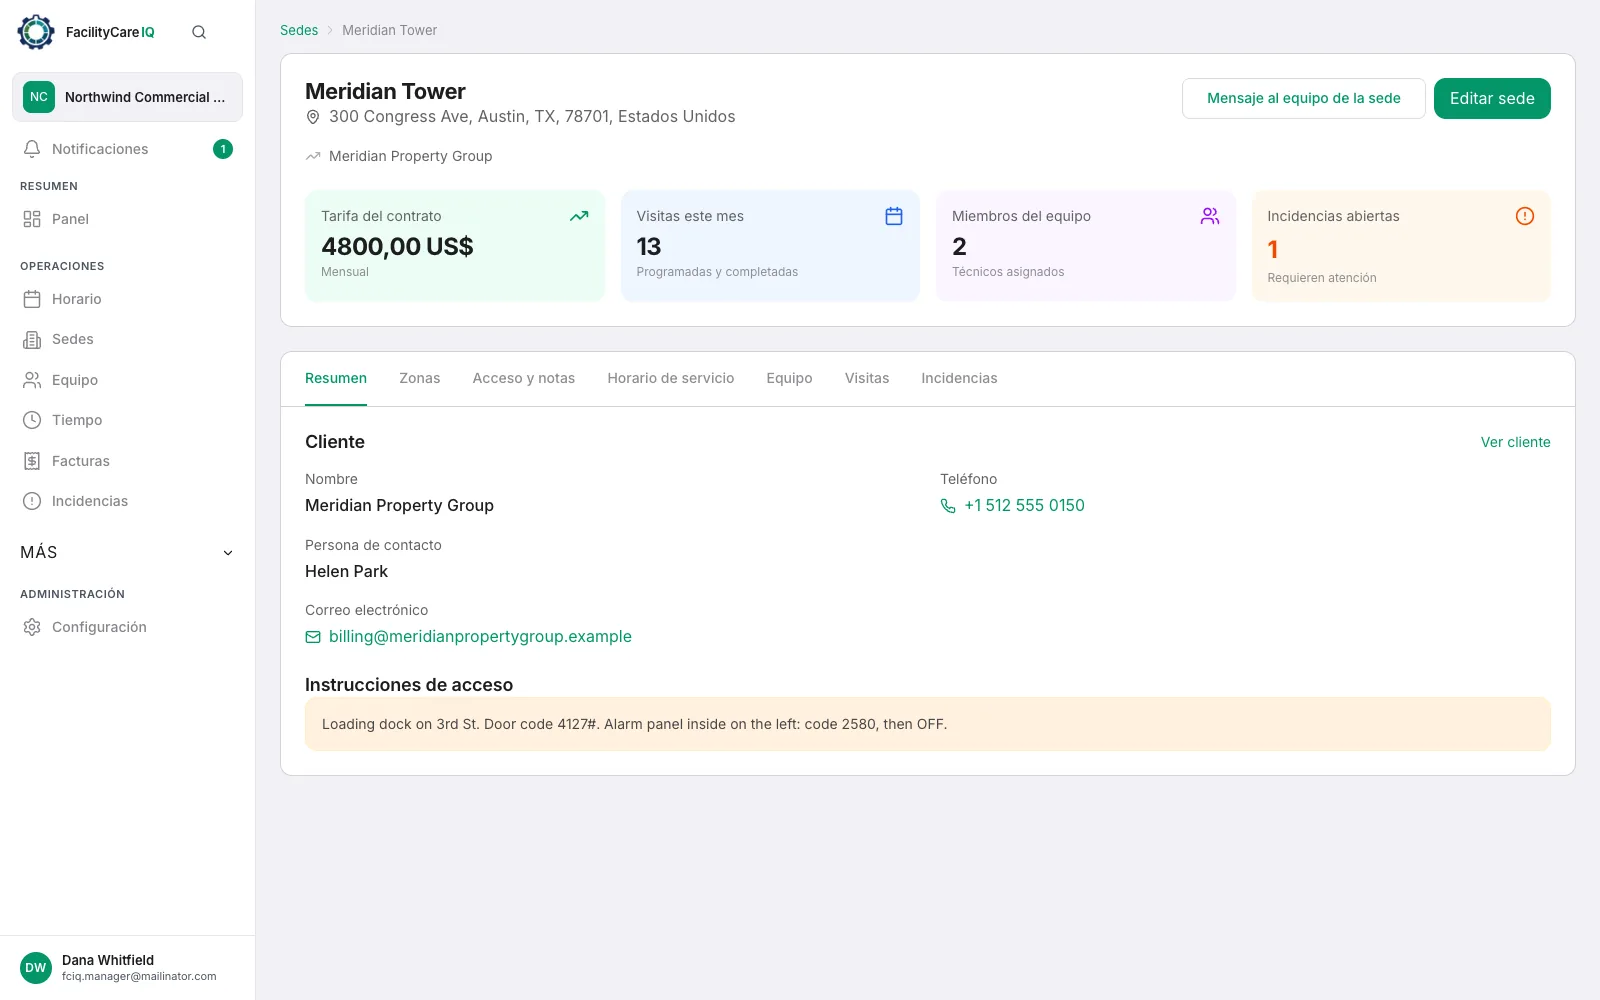Viewport: 1600px width, 1000px height.
Task: Open the Visitas tab
Action: (x=867, y=378)
